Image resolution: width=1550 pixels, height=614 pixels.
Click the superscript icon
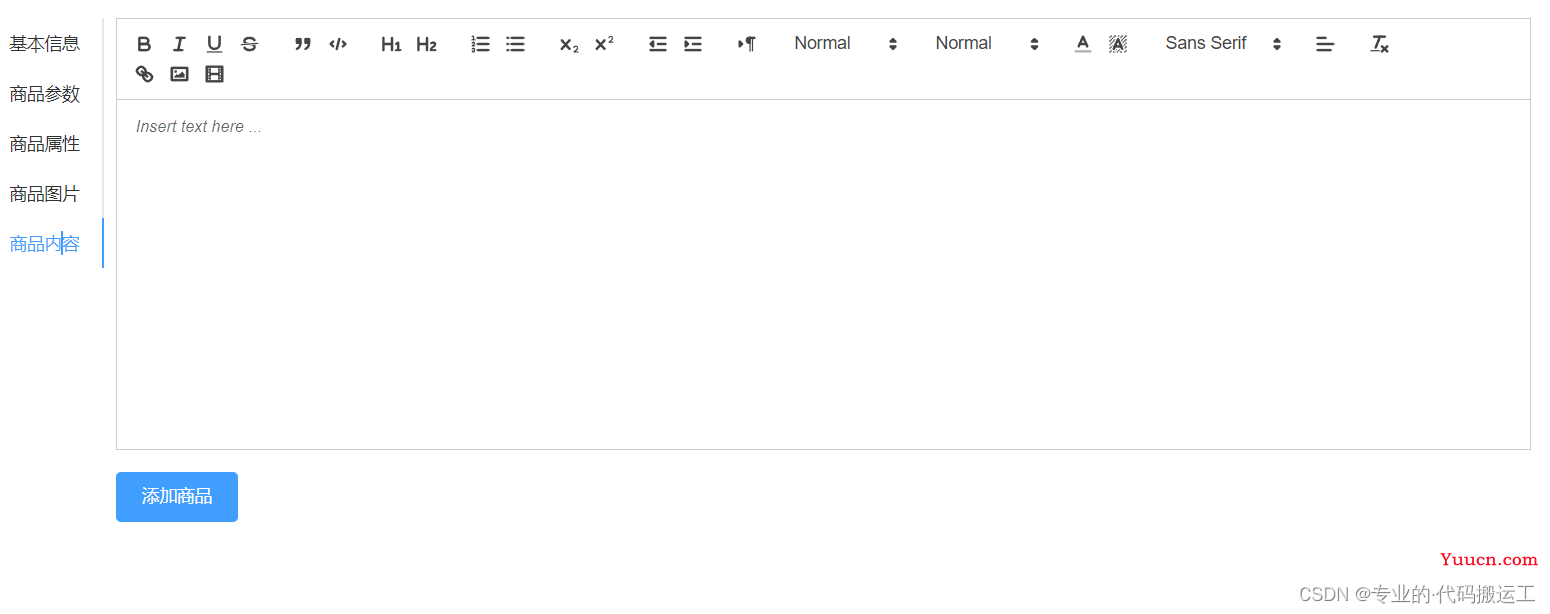[x=604, y=44]
